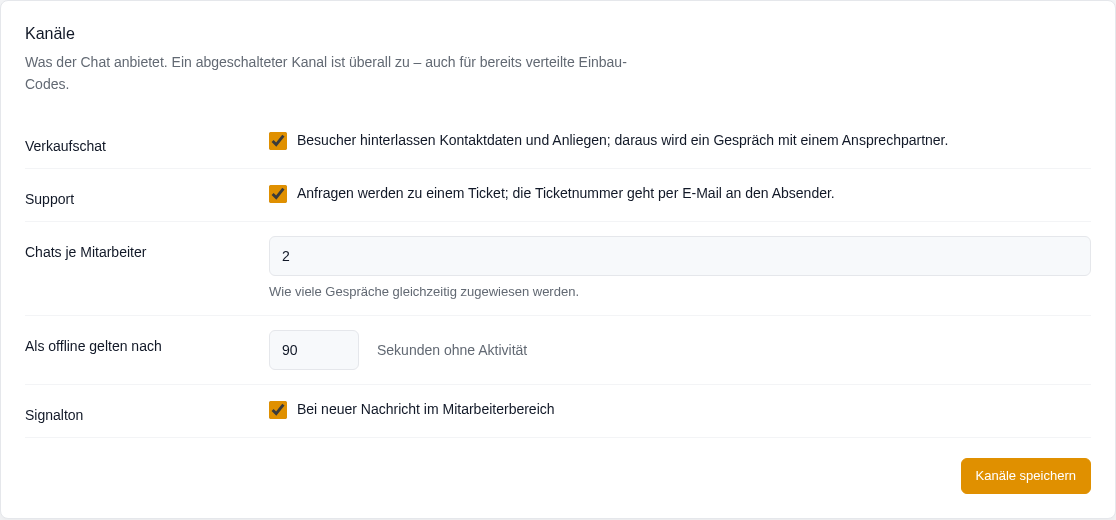Click intro text "Was der Chat anbietet"
The width and height of the screenshot is (1116, 520).
326,73
